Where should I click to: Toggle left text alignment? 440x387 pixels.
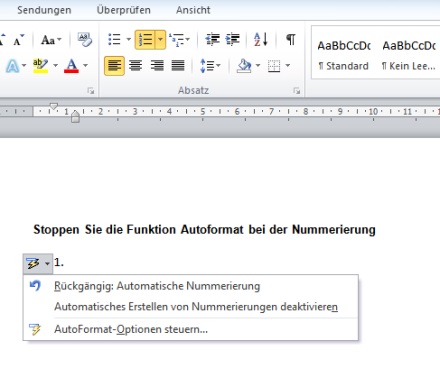coord(114,66)
